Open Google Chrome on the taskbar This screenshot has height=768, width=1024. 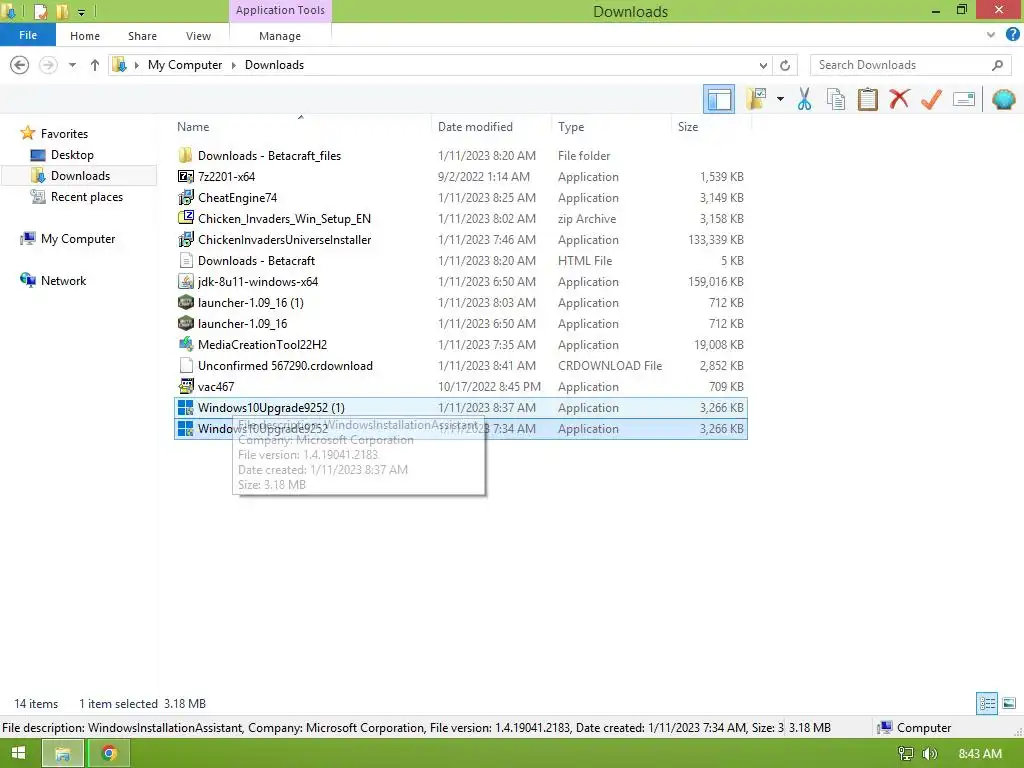tap(109, 754)
